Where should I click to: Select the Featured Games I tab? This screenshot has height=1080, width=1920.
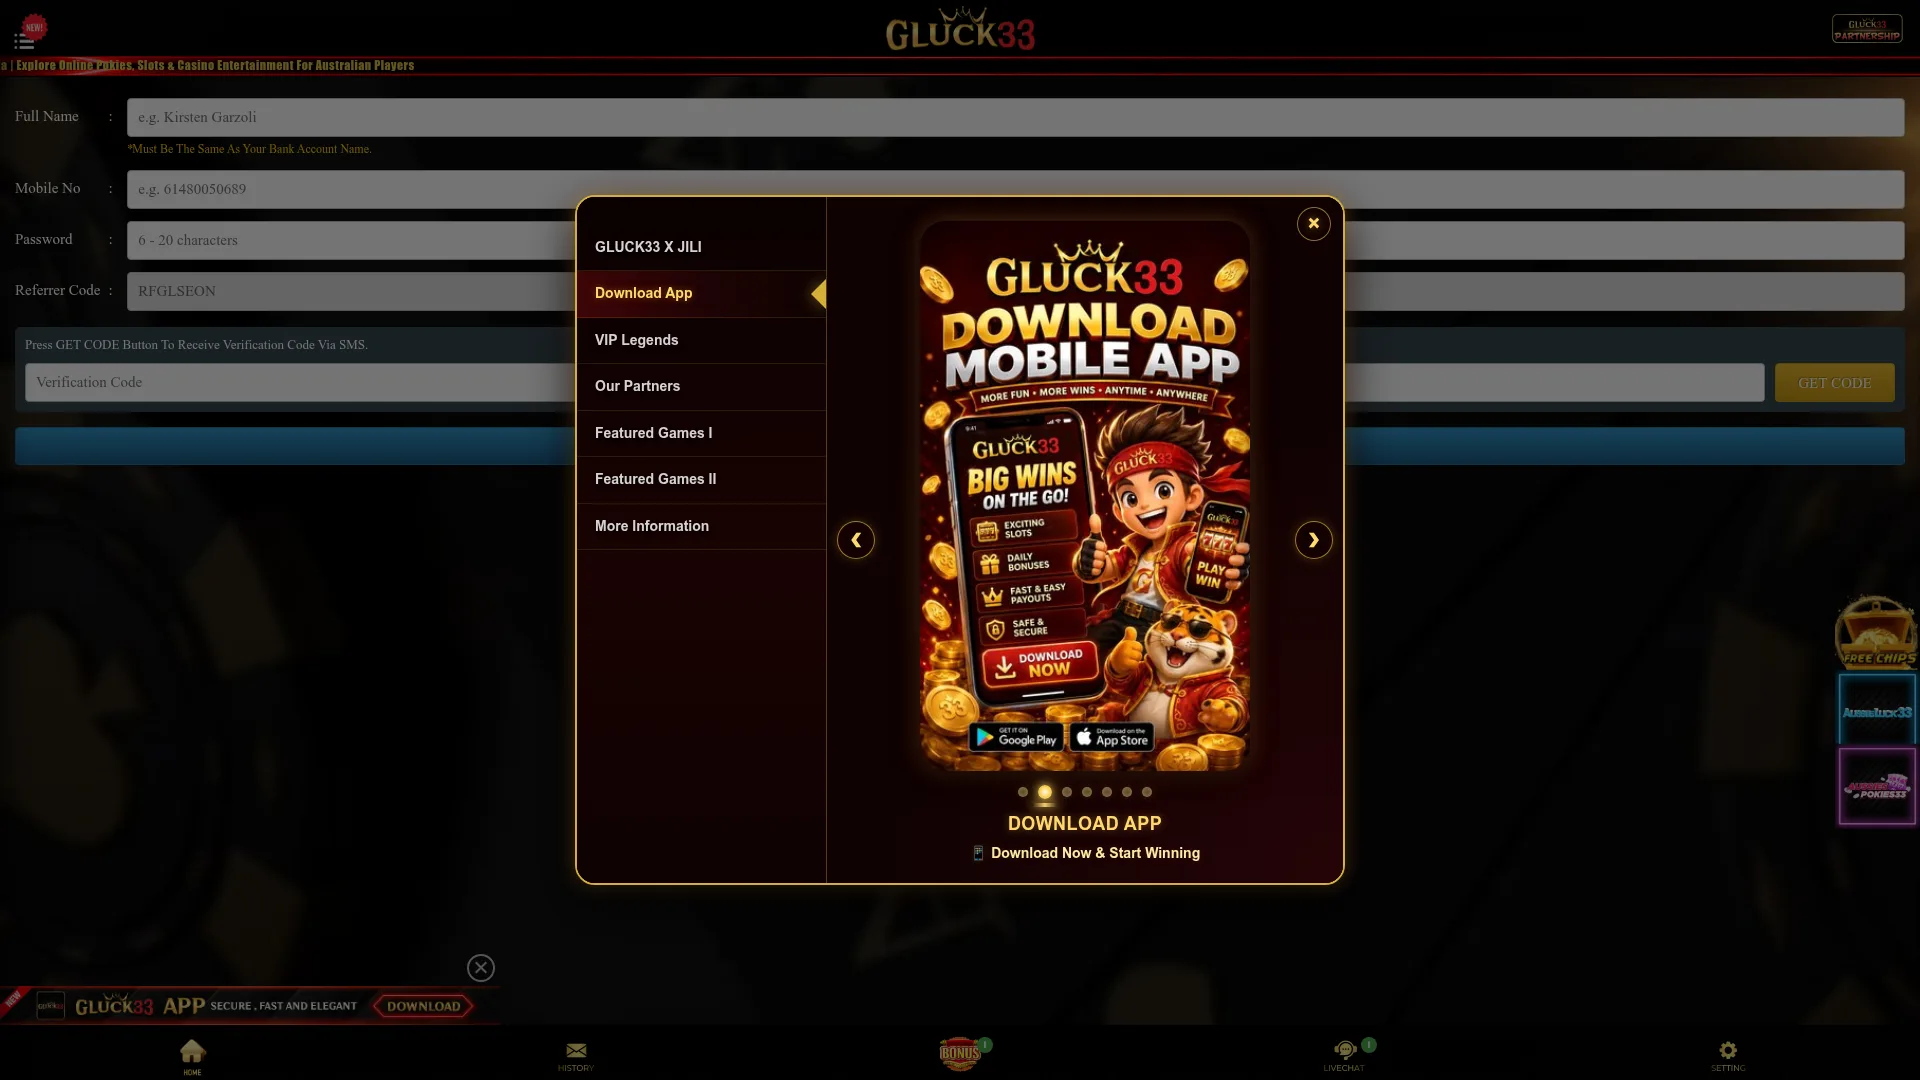pyautogui.click(x=701, y=433)
